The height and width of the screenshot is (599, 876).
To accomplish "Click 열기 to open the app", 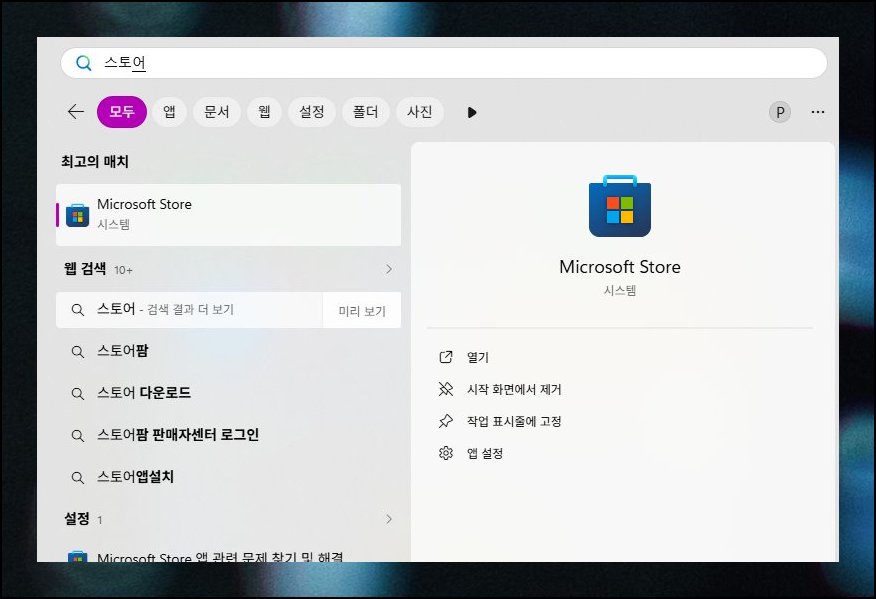I will coord(478,357).
